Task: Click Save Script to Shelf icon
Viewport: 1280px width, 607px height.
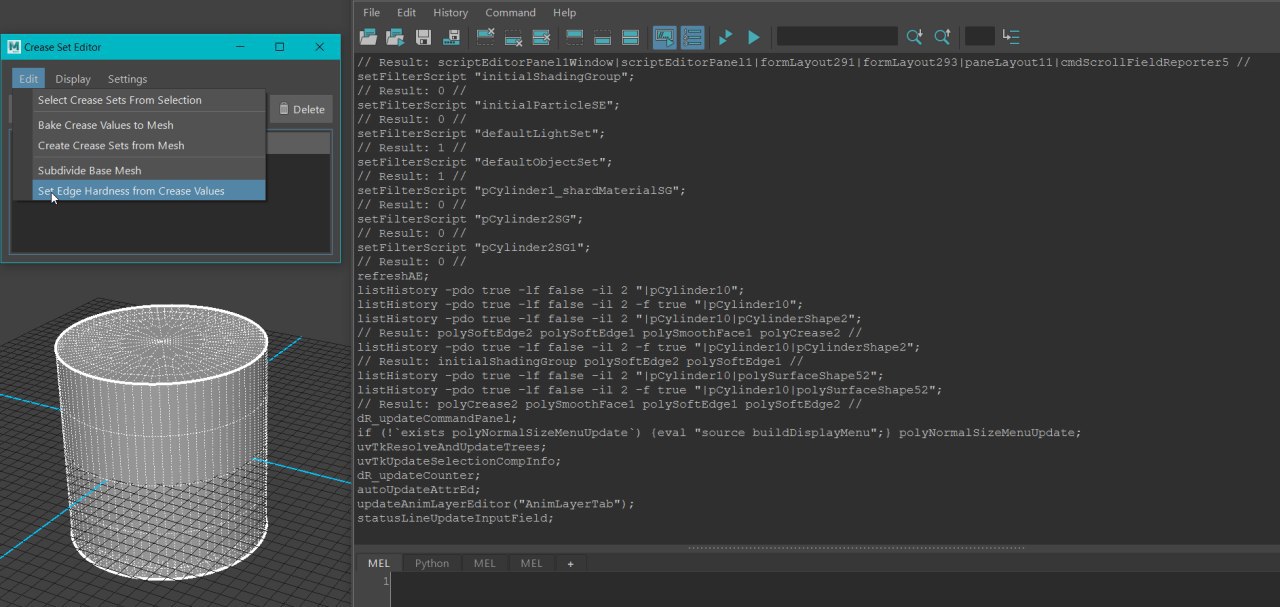Action: tap(451, 37)
